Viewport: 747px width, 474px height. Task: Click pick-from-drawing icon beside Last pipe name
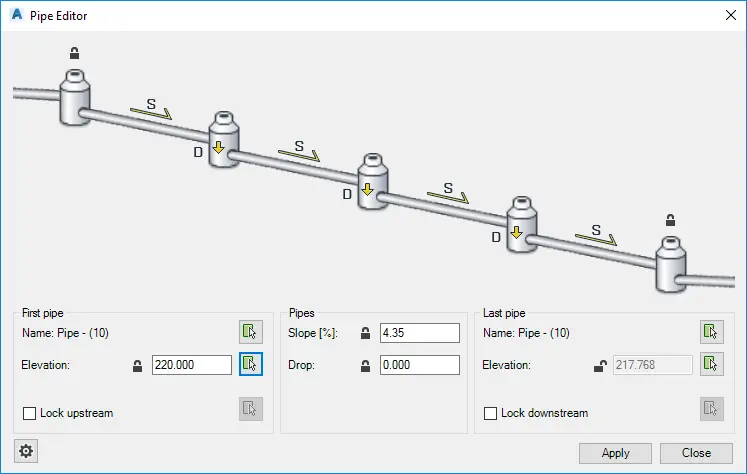[712, 332]
